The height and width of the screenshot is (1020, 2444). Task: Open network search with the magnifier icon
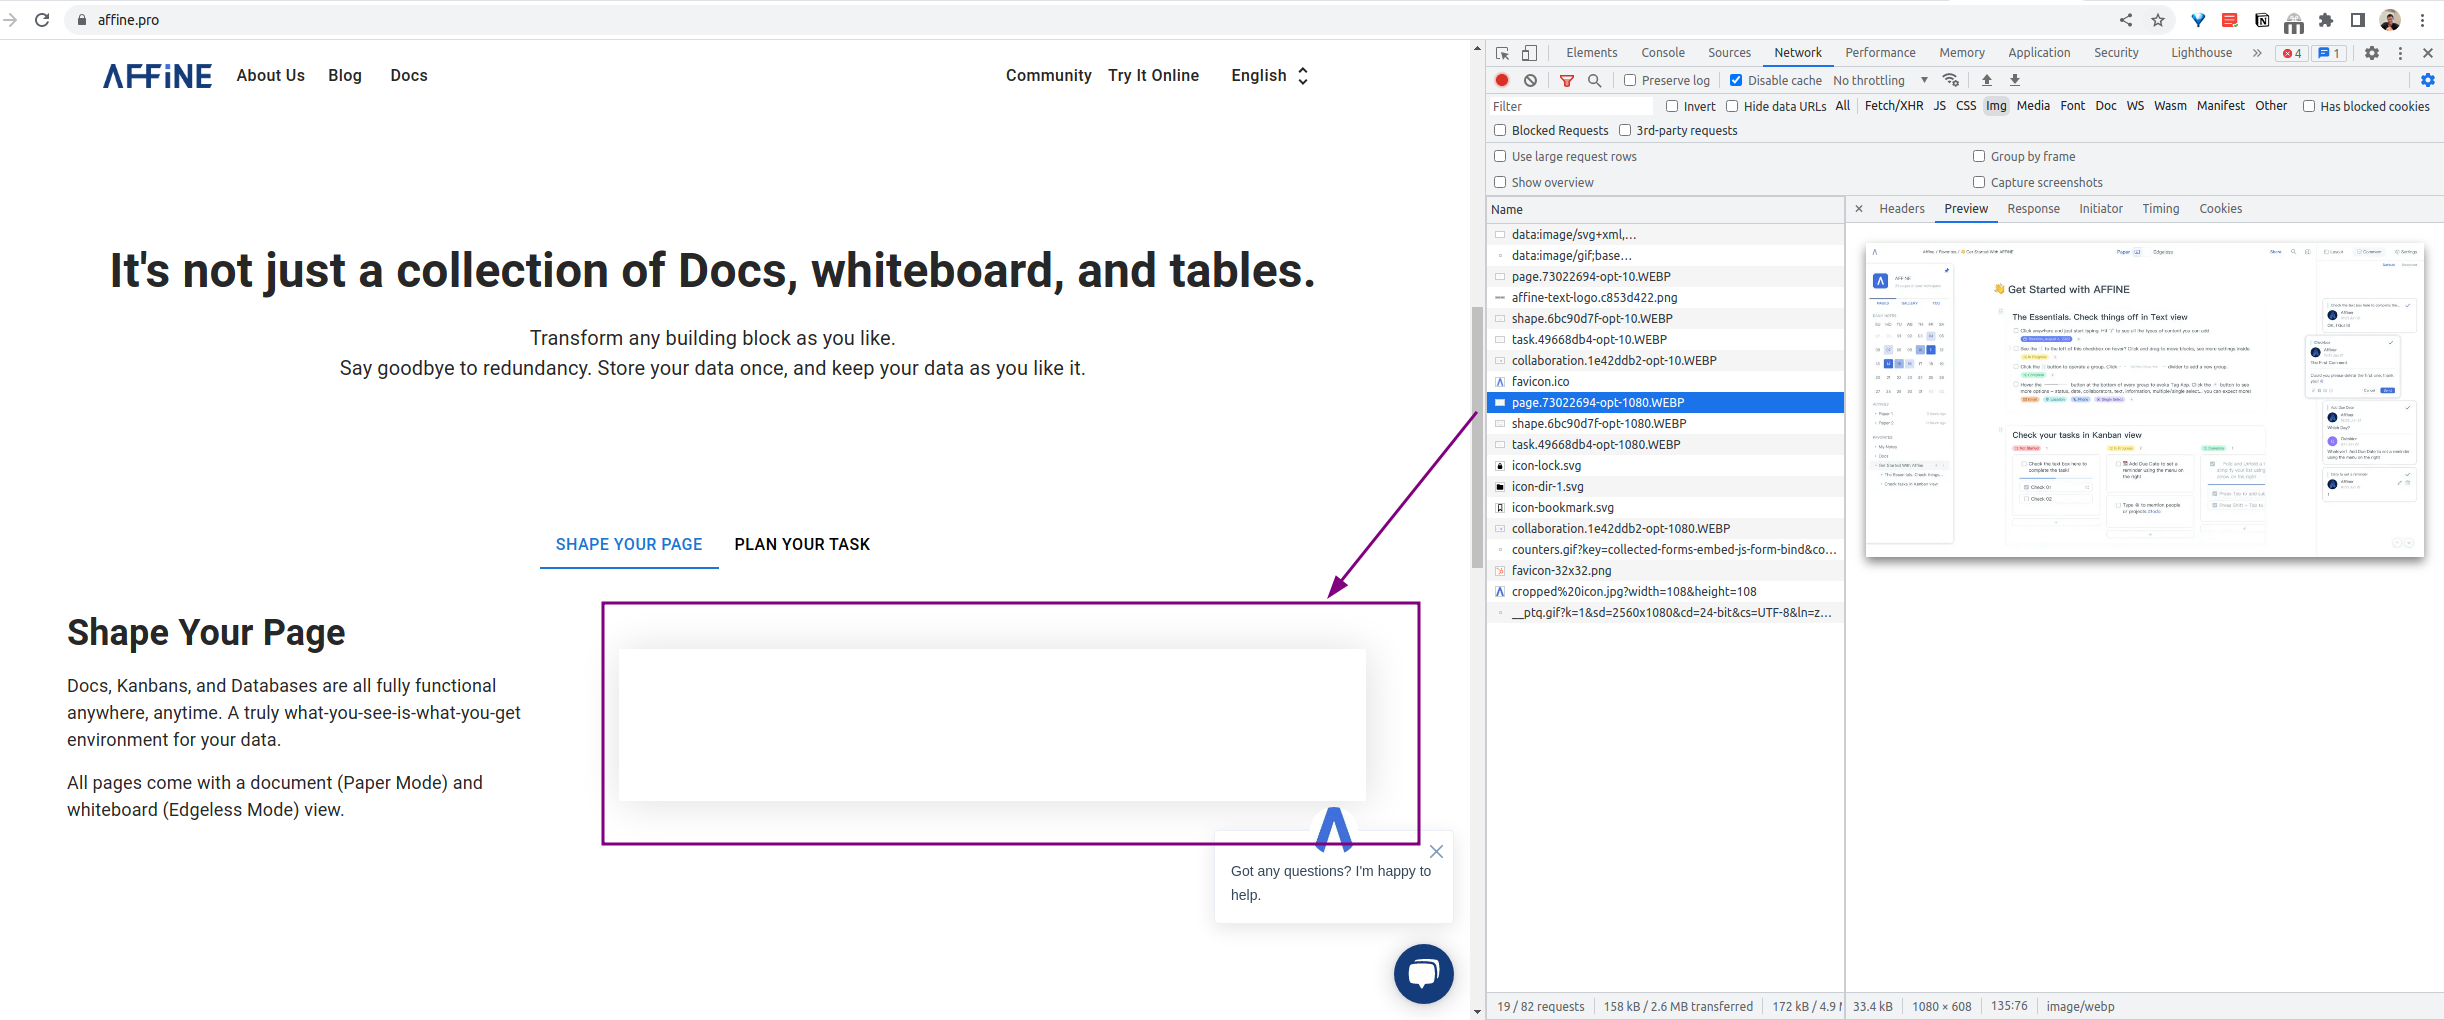point(1595,80)
